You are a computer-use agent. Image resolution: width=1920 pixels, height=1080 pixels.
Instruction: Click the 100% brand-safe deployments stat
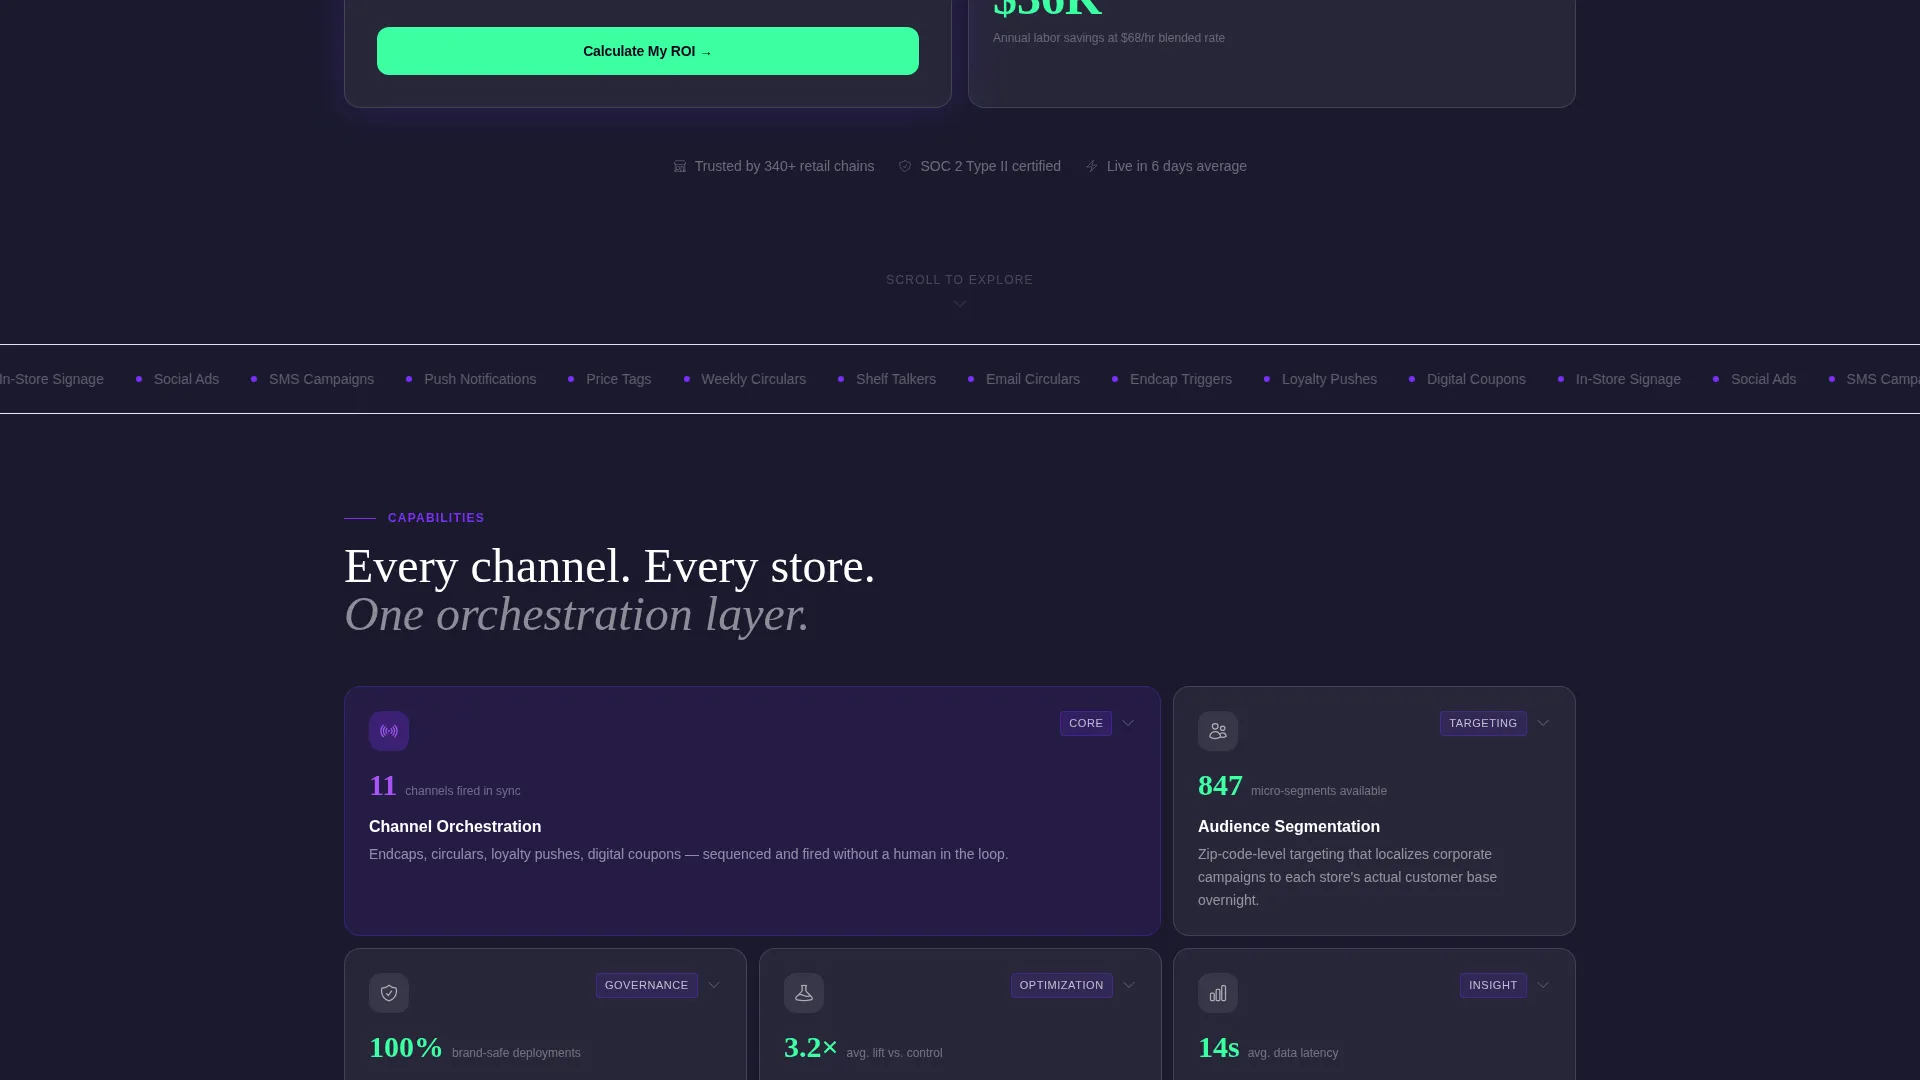[x=475, y=1048]
